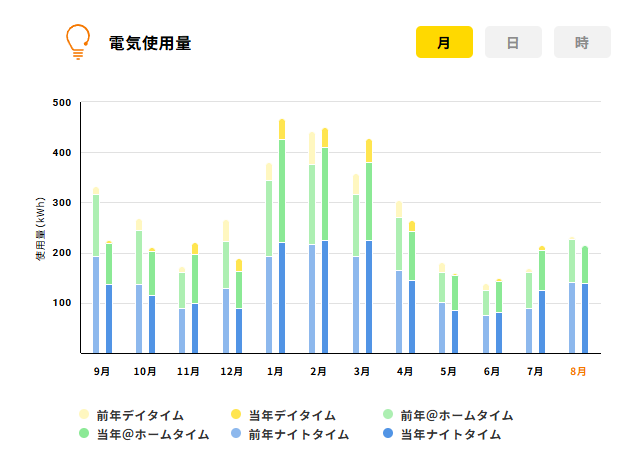Switch to the 月 (monthly) view tab
This screenshot has height=454, width=627.
(x=444, y=42)
